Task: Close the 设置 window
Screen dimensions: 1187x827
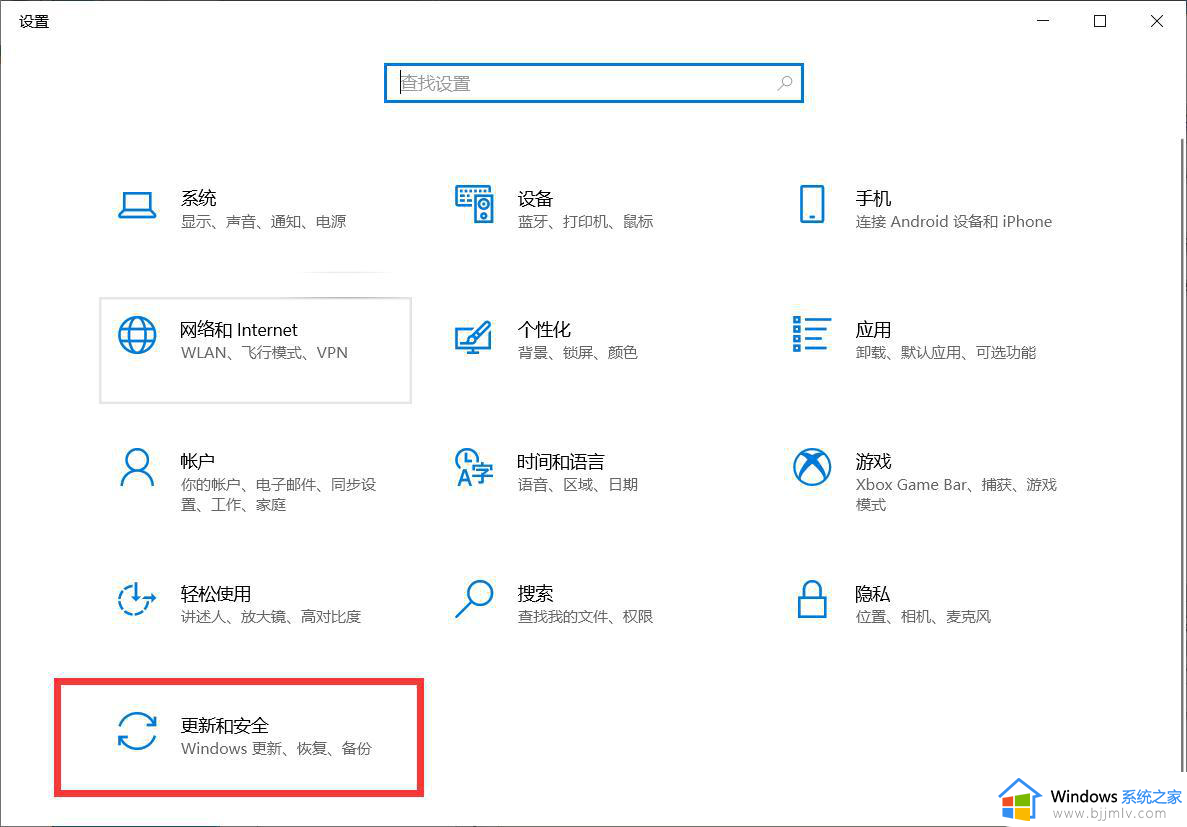Action: click(x=1157, y=20)
